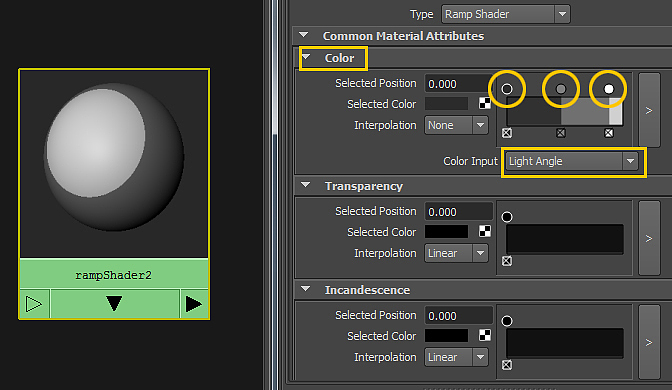The width and height of the screenshot is (672, 390).
Task: Select the white color ramp handle
Action: [609, 89]
